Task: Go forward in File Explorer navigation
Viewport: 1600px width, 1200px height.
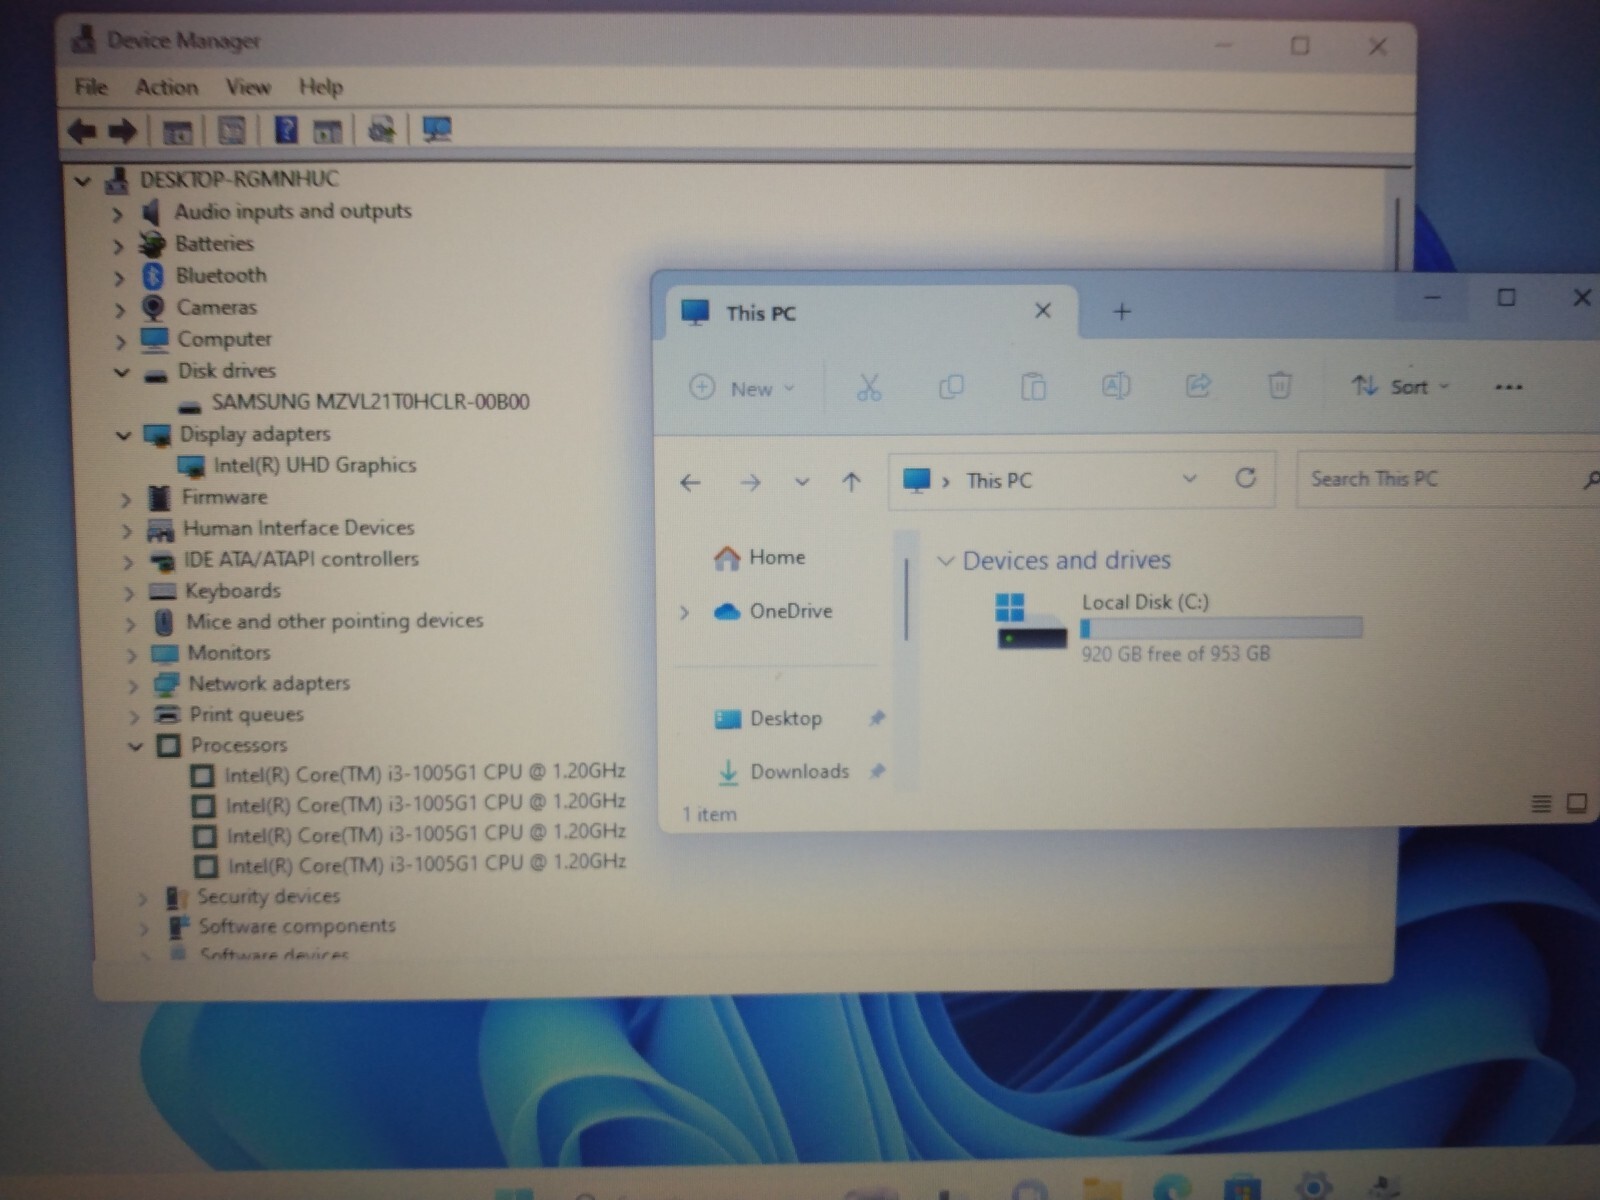Action: point(750,483)
